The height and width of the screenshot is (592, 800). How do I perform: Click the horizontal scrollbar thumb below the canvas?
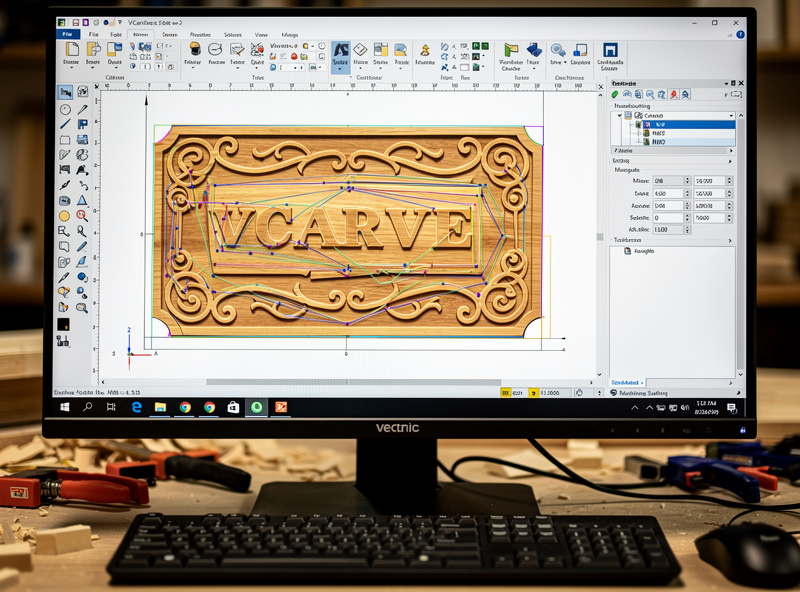pyautogui.click(x=353, y=382)
